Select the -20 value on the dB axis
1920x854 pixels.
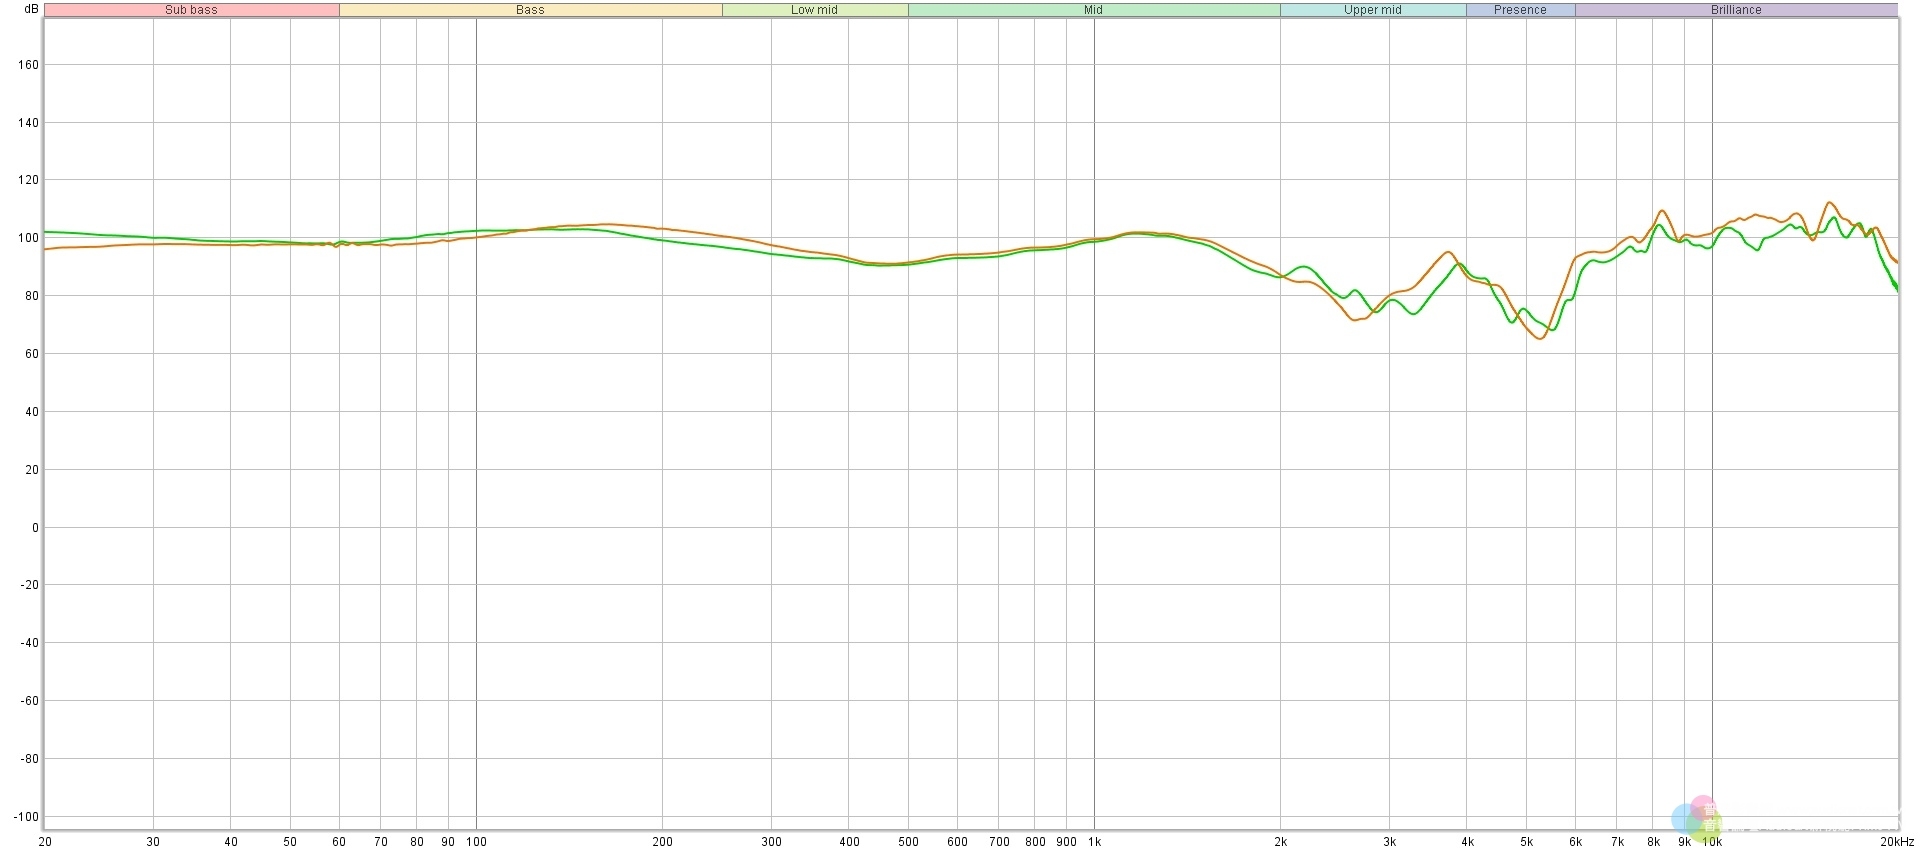coord(28,585)
